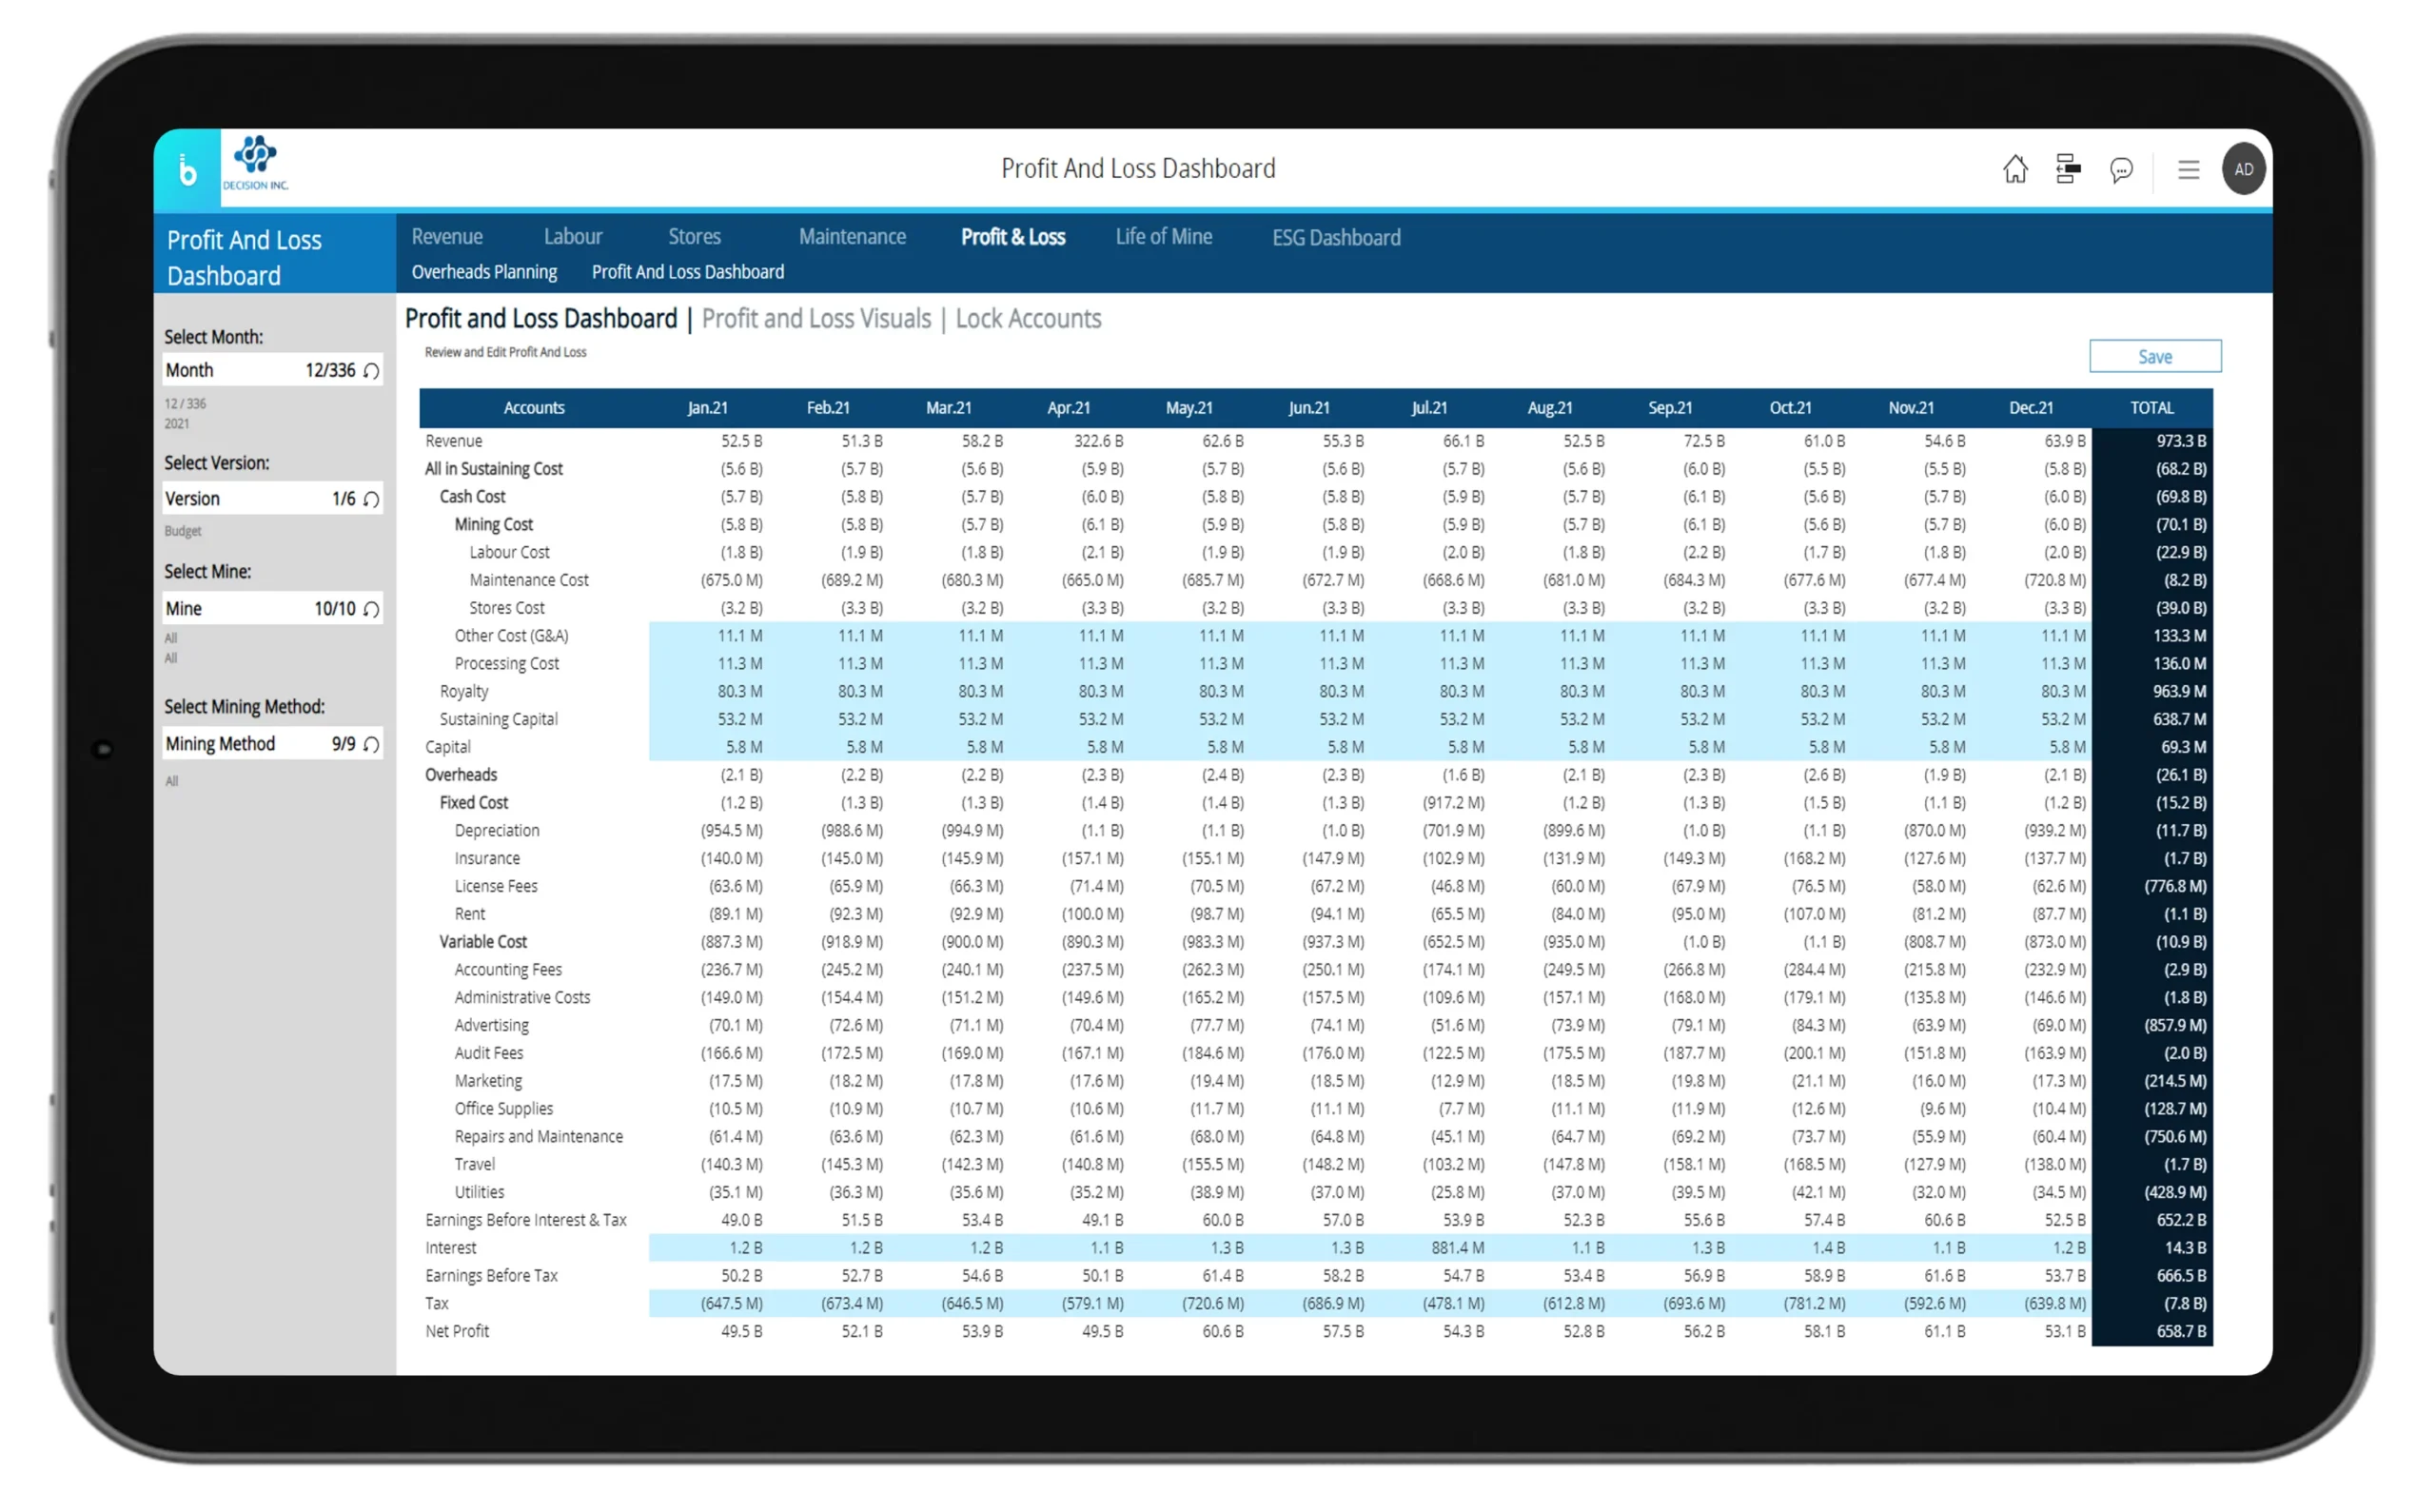Screen dimensions: 2436x1512
Task: Click the Decision Inc. logo
Action: point(255,164)
